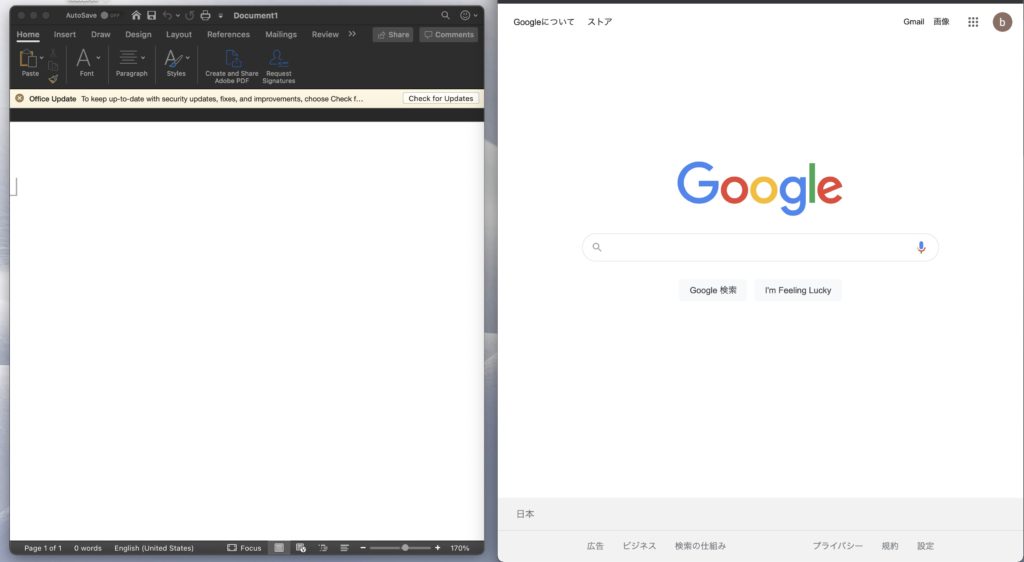Print the document using the printer icon

[x=206, y=15]
